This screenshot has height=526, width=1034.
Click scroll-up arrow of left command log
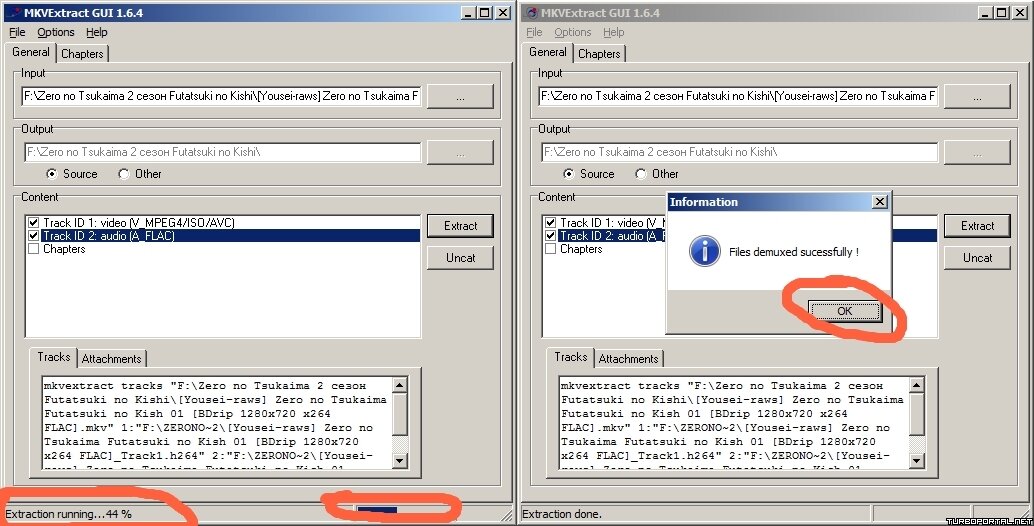(x=400, y=385)
